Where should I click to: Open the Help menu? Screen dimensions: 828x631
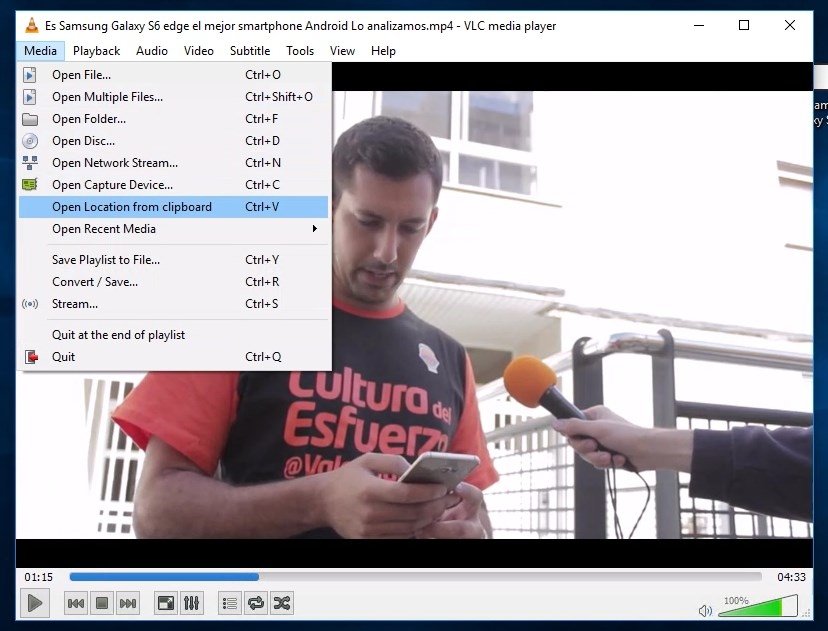coord(383,51)
